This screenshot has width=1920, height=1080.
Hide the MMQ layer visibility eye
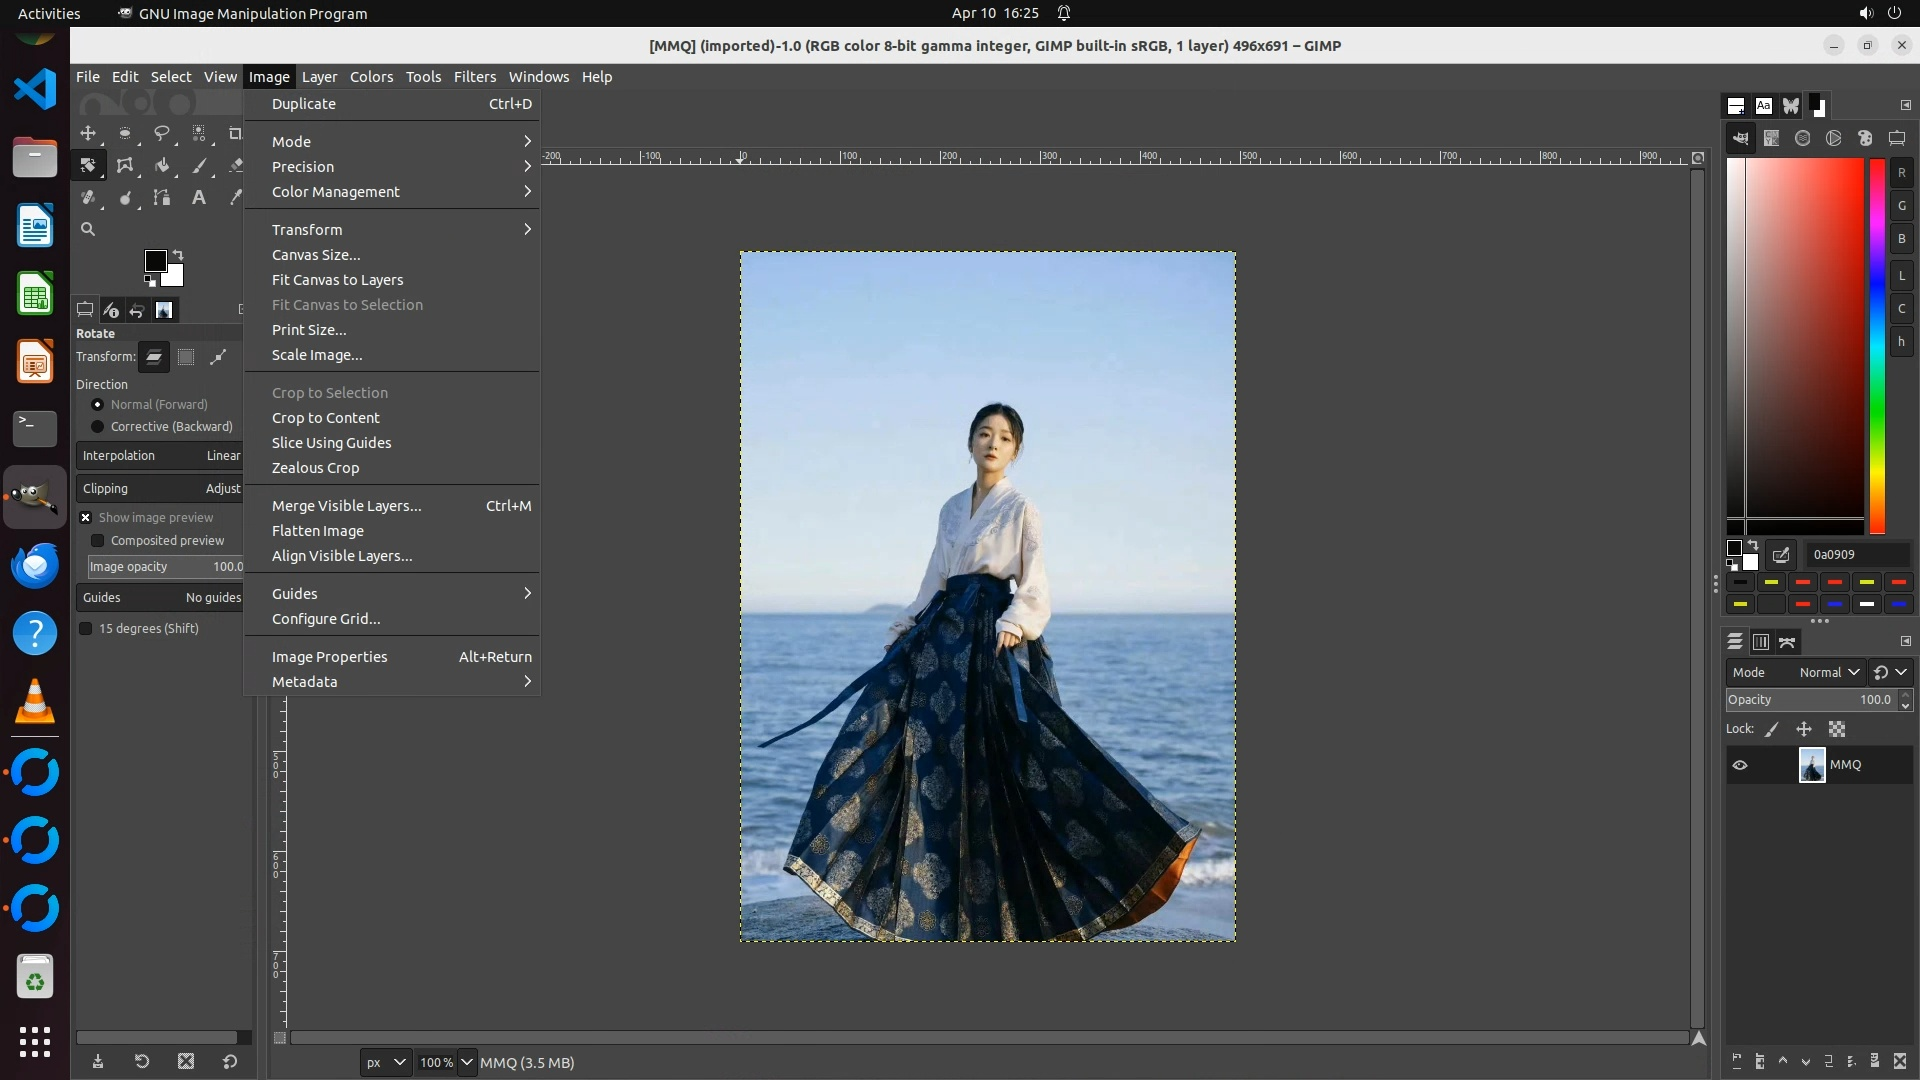click(x=1740, y=765)
